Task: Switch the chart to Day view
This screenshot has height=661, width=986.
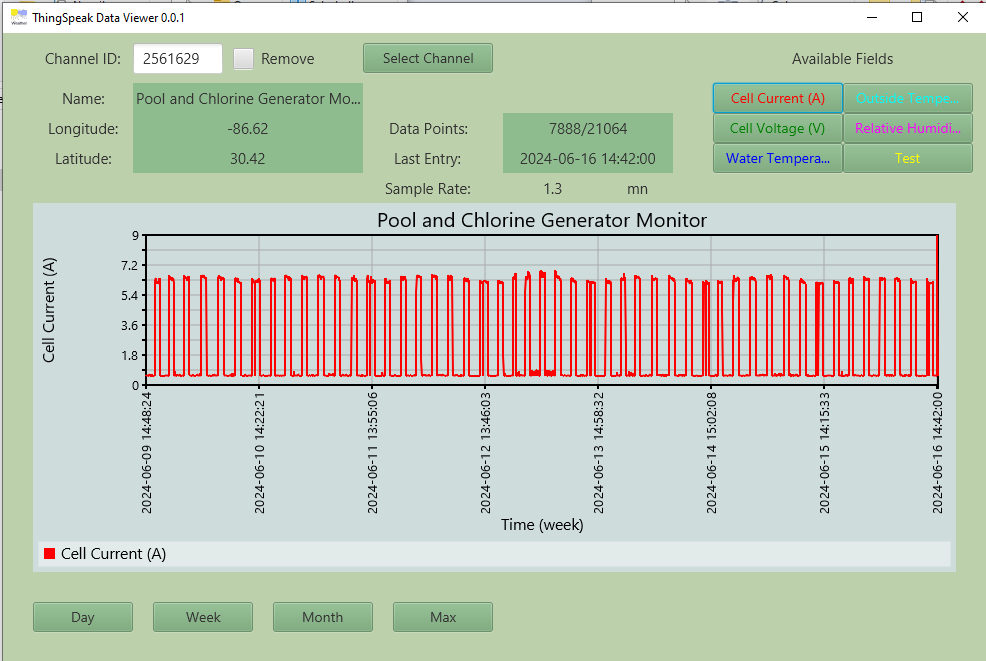Action: click(82, 617)
